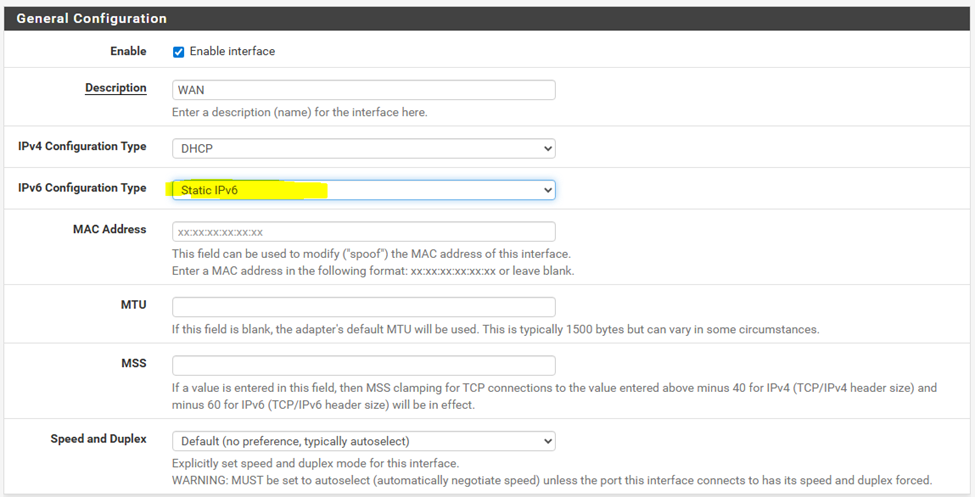Focus the MTU text box

coord(363,307)
